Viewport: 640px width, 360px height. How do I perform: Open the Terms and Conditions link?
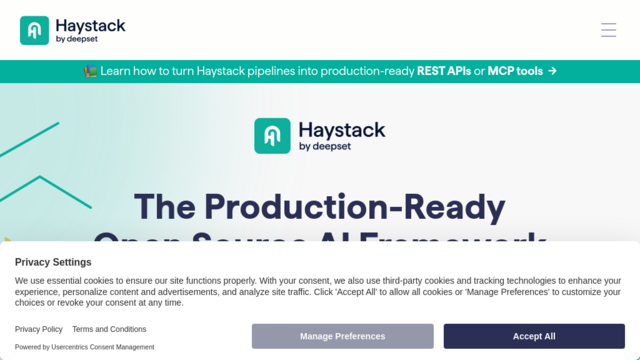coord(109,329)
